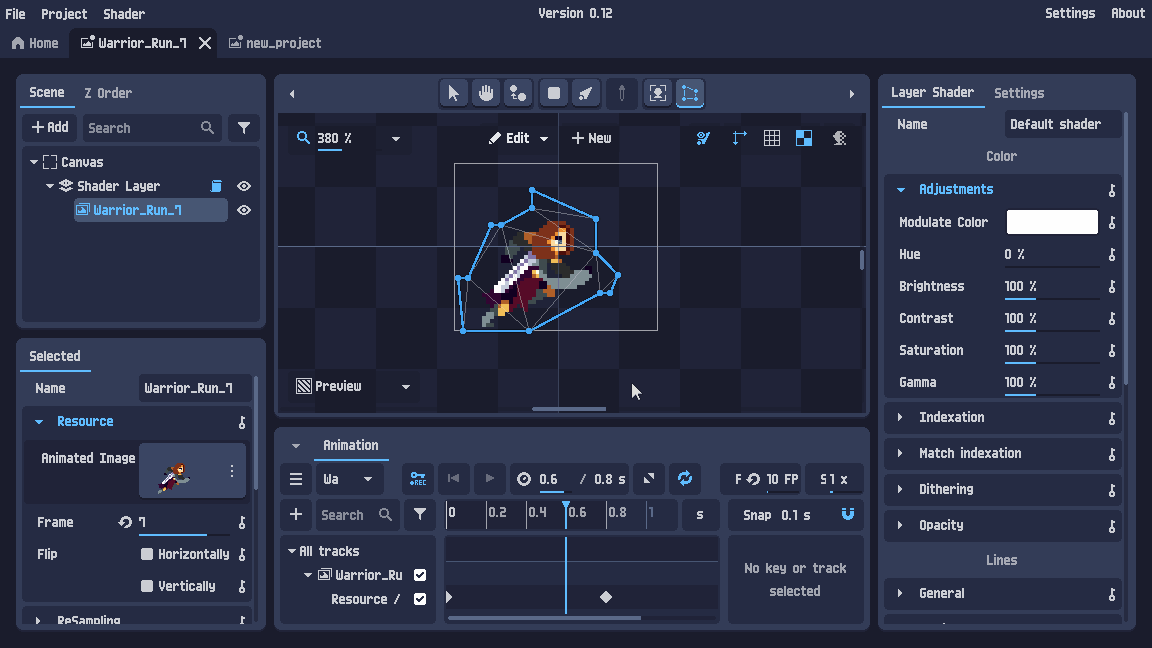The width and height of the screenshot is (1152, 648).
Task: Uncheck the Warrior_Ru track checkbox
Action: [420, 575]
